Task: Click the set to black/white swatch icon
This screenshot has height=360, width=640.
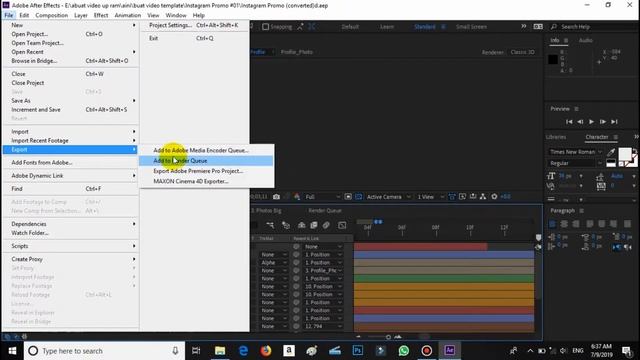Action: tap(611, 163)
